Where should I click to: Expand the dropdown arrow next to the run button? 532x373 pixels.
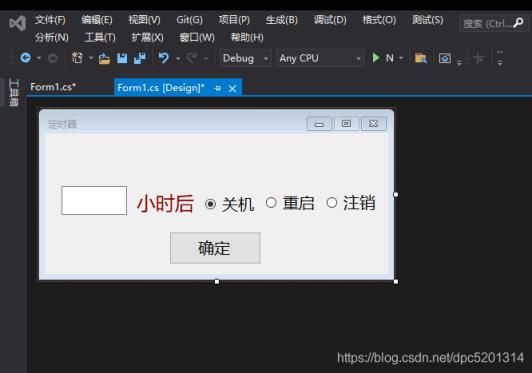[401, 58]
